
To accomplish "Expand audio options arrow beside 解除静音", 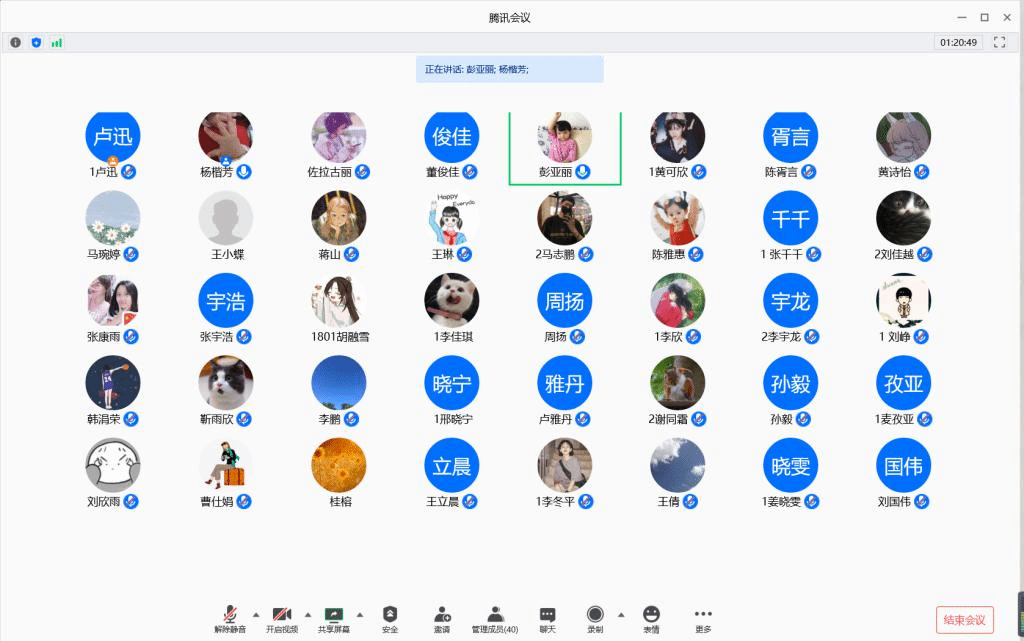I will pos(255,614).
